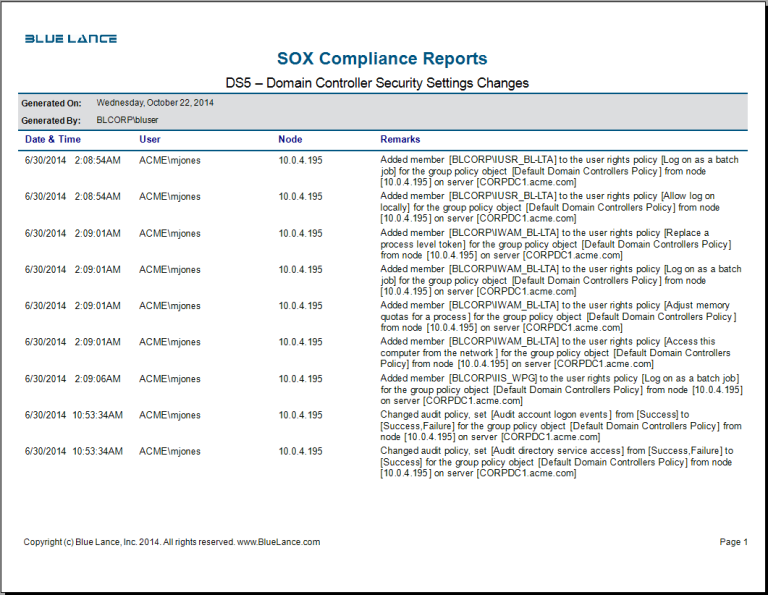This screenshot has height=595, width=768.
Task: Select the BLCORP\bluser Generated By value
Action: pos(127,120)
